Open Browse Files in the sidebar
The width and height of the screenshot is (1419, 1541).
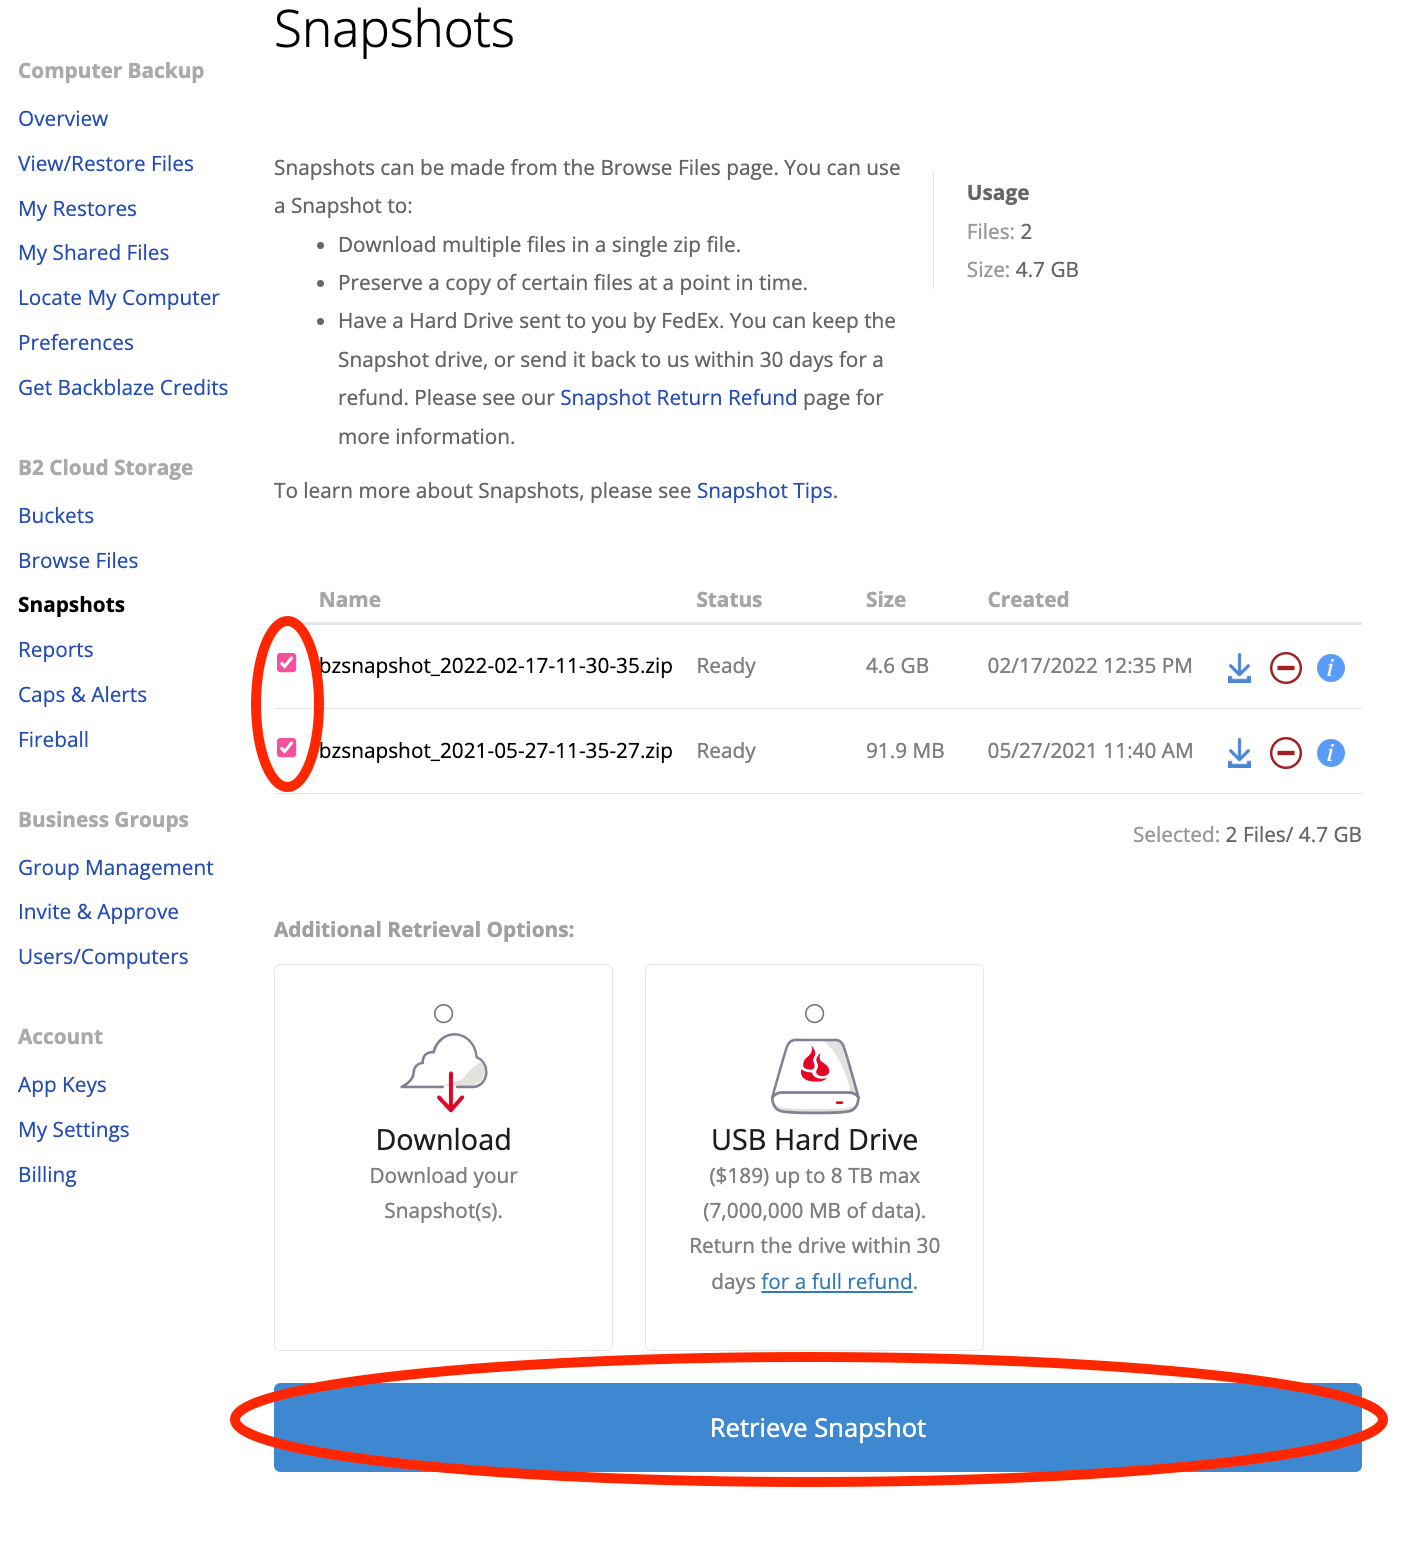(x=78, y=561)
